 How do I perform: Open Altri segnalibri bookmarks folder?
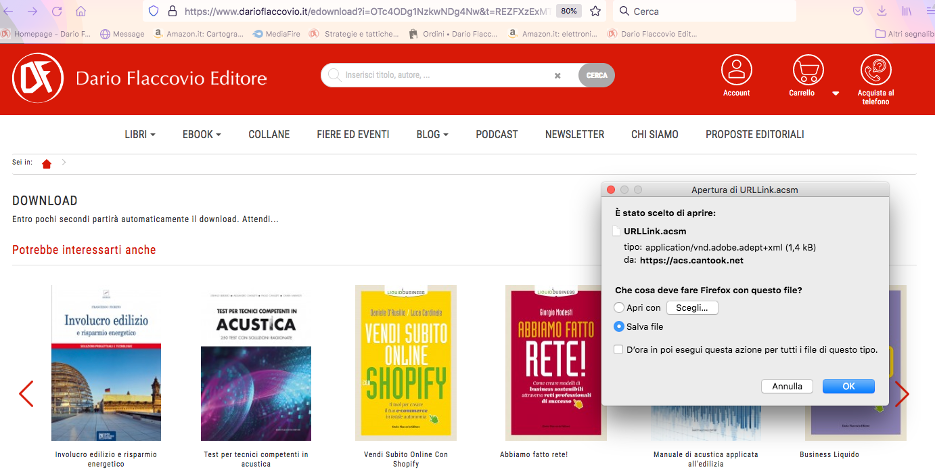(x=904, y=34)
